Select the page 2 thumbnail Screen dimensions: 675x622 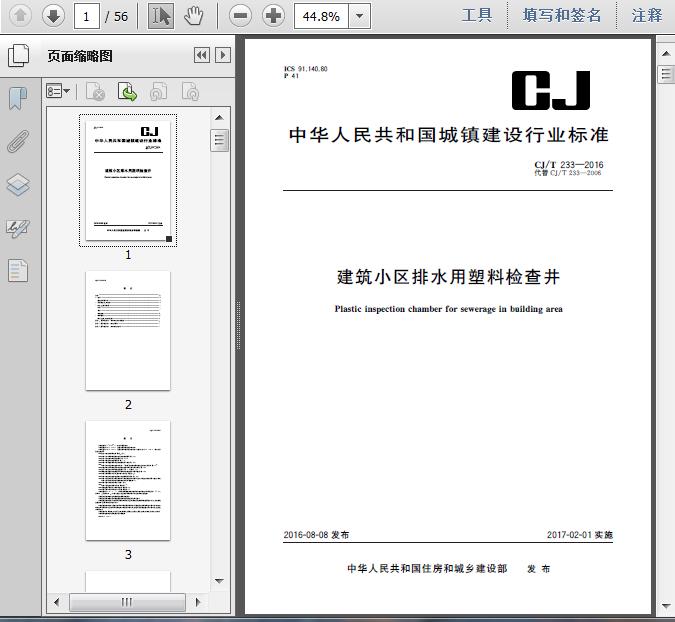coord(128,331)
